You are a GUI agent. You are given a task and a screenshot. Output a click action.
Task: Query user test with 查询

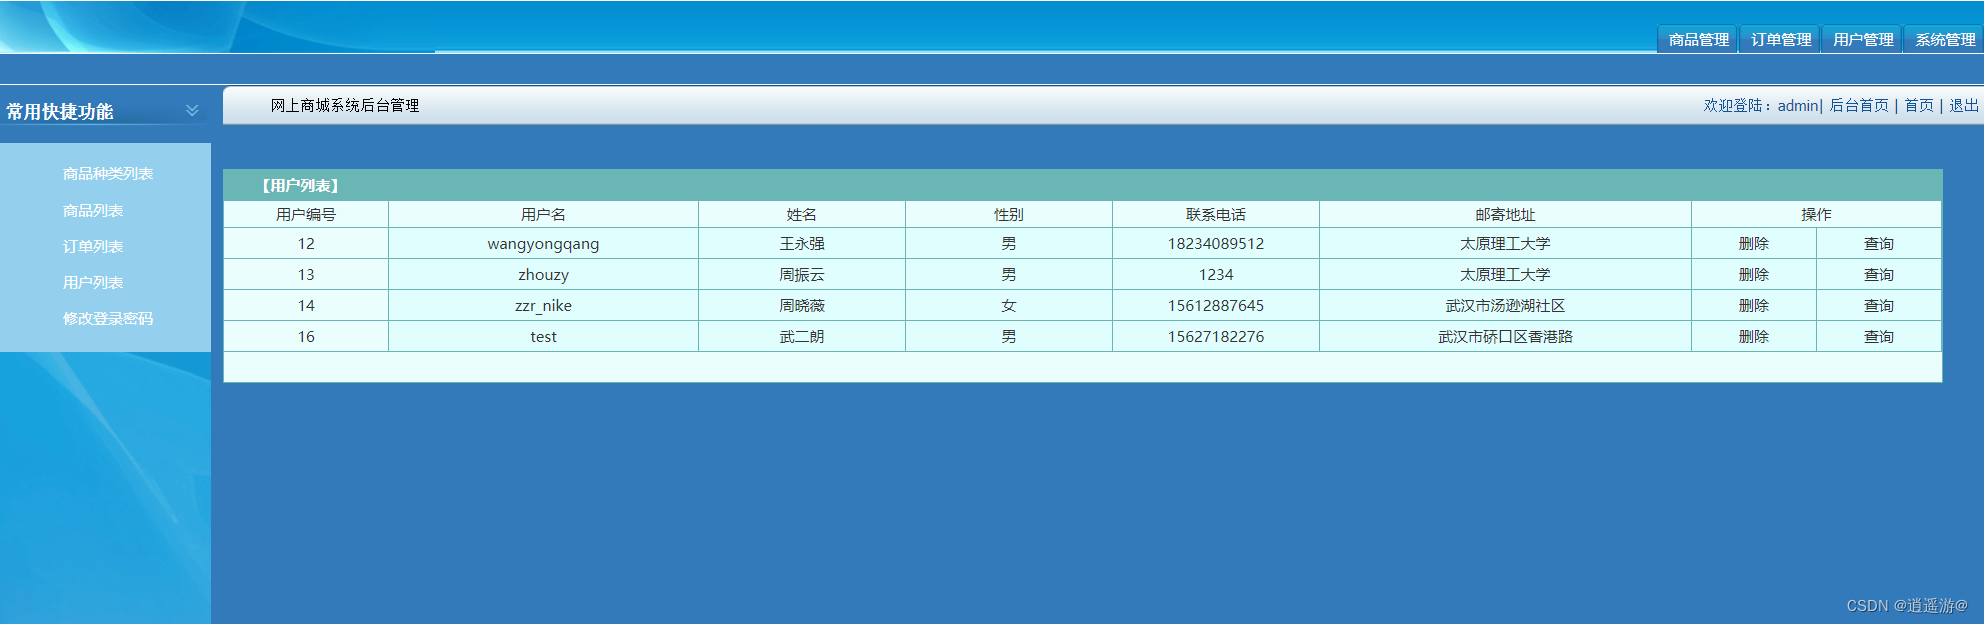click(1879, 337)
